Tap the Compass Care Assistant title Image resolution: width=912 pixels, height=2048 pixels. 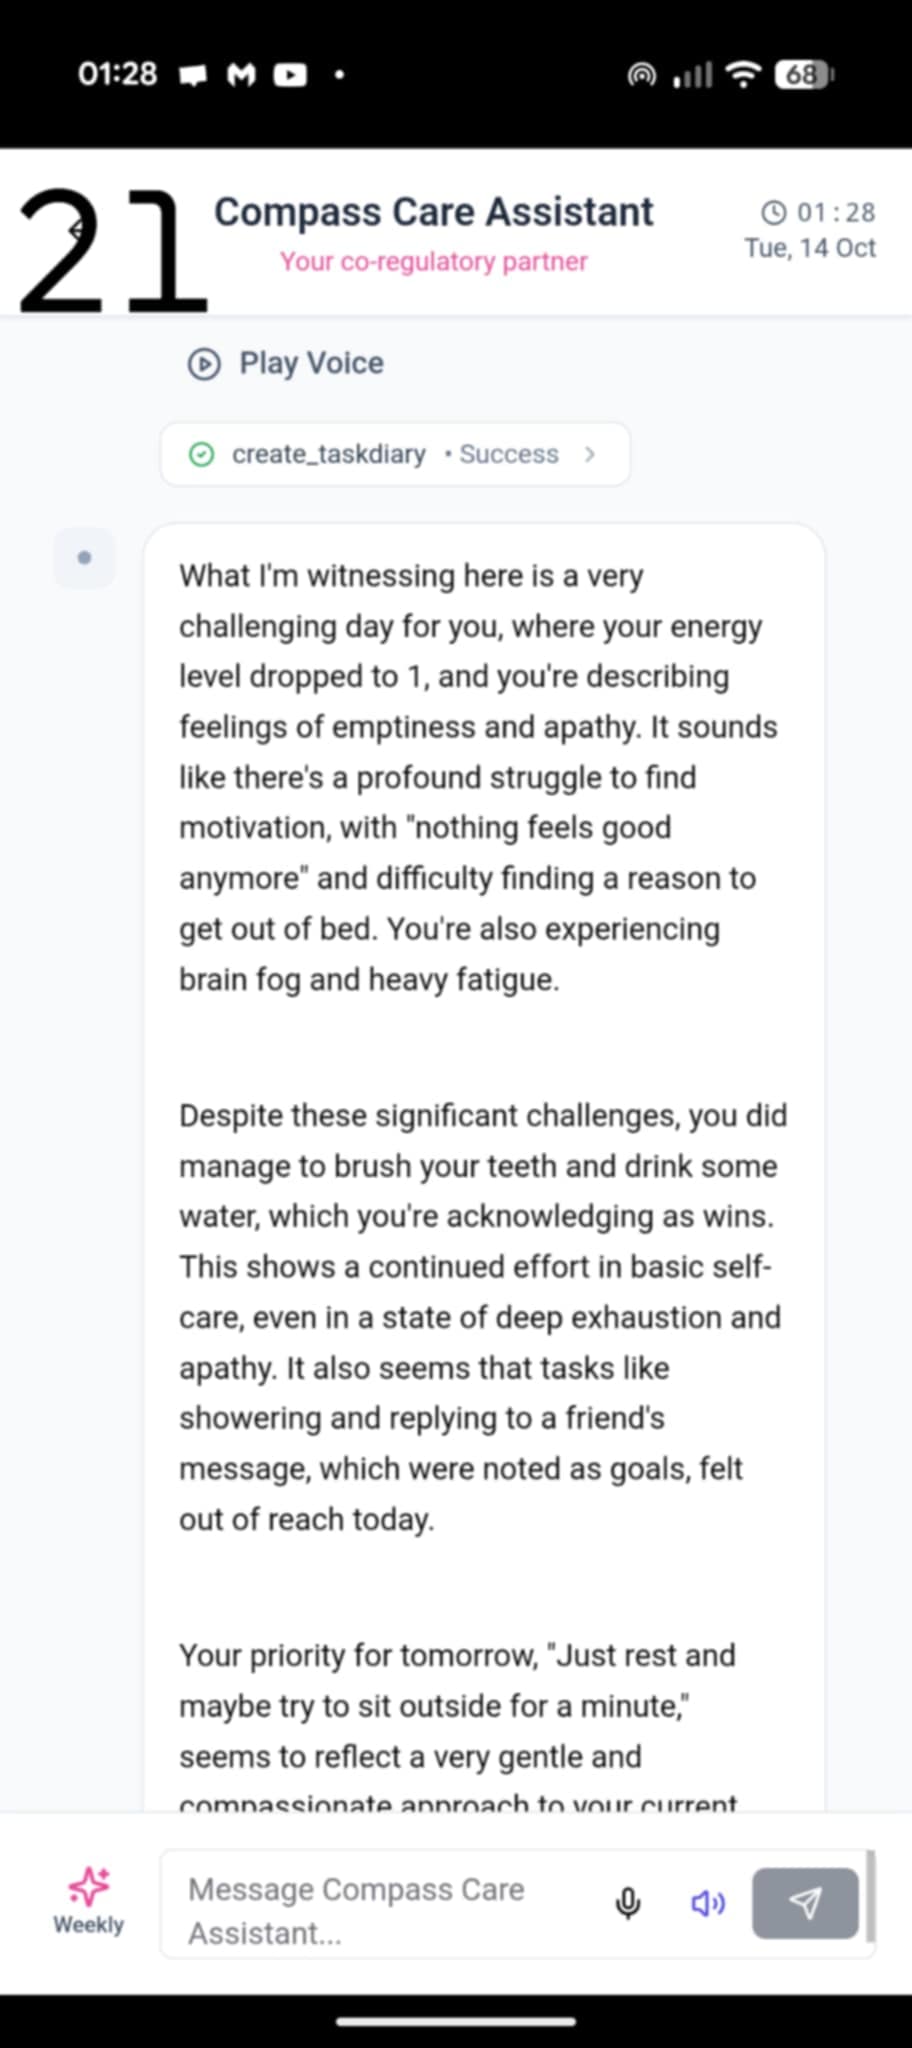(x=433, y=212)
